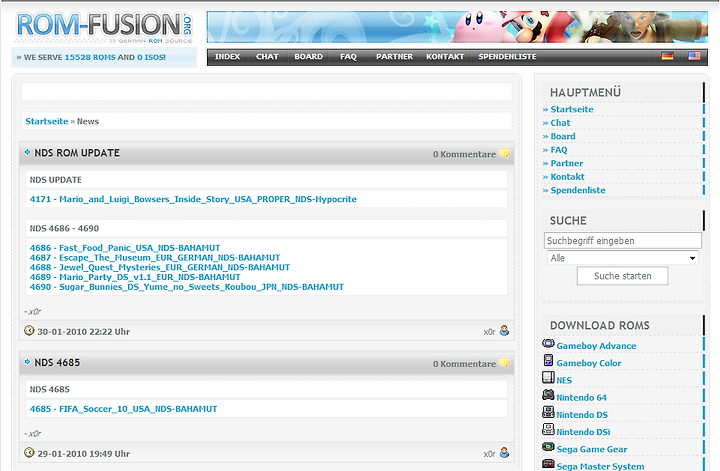Image resolution: width=720 pixels, height=471 pixels.
Task: Open the INDEX navigation item
Action: [228, 56]
